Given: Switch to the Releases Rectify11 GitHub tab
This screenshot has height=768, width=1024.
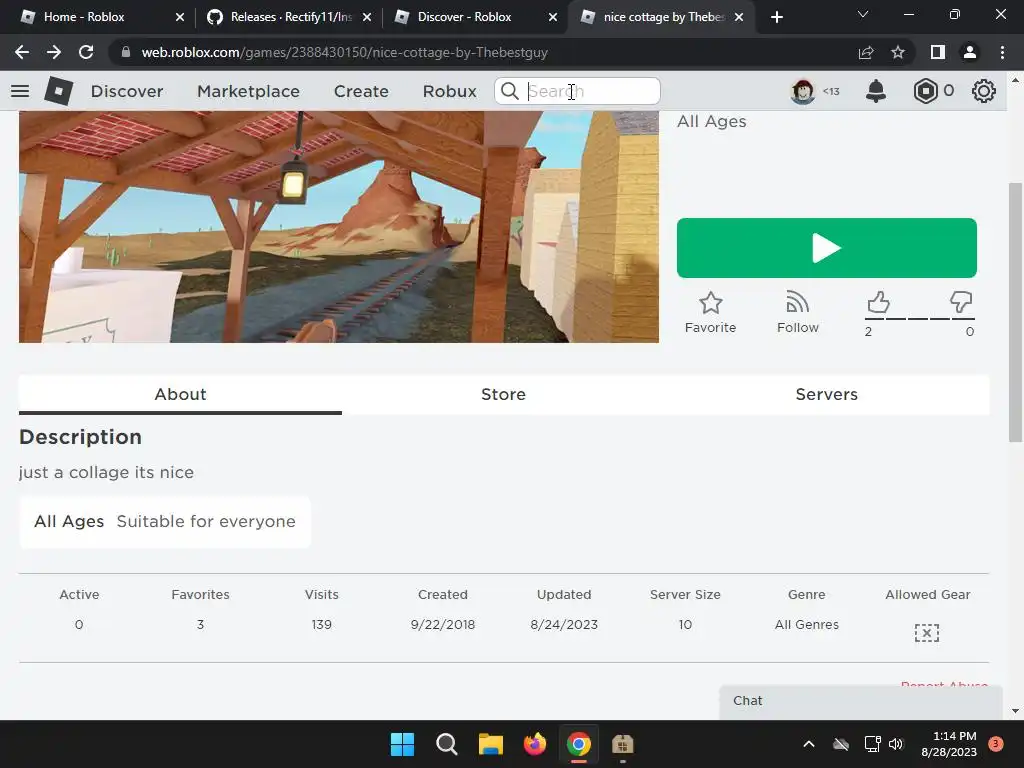Looking at the screenshot, I should (x=291, y=17).
